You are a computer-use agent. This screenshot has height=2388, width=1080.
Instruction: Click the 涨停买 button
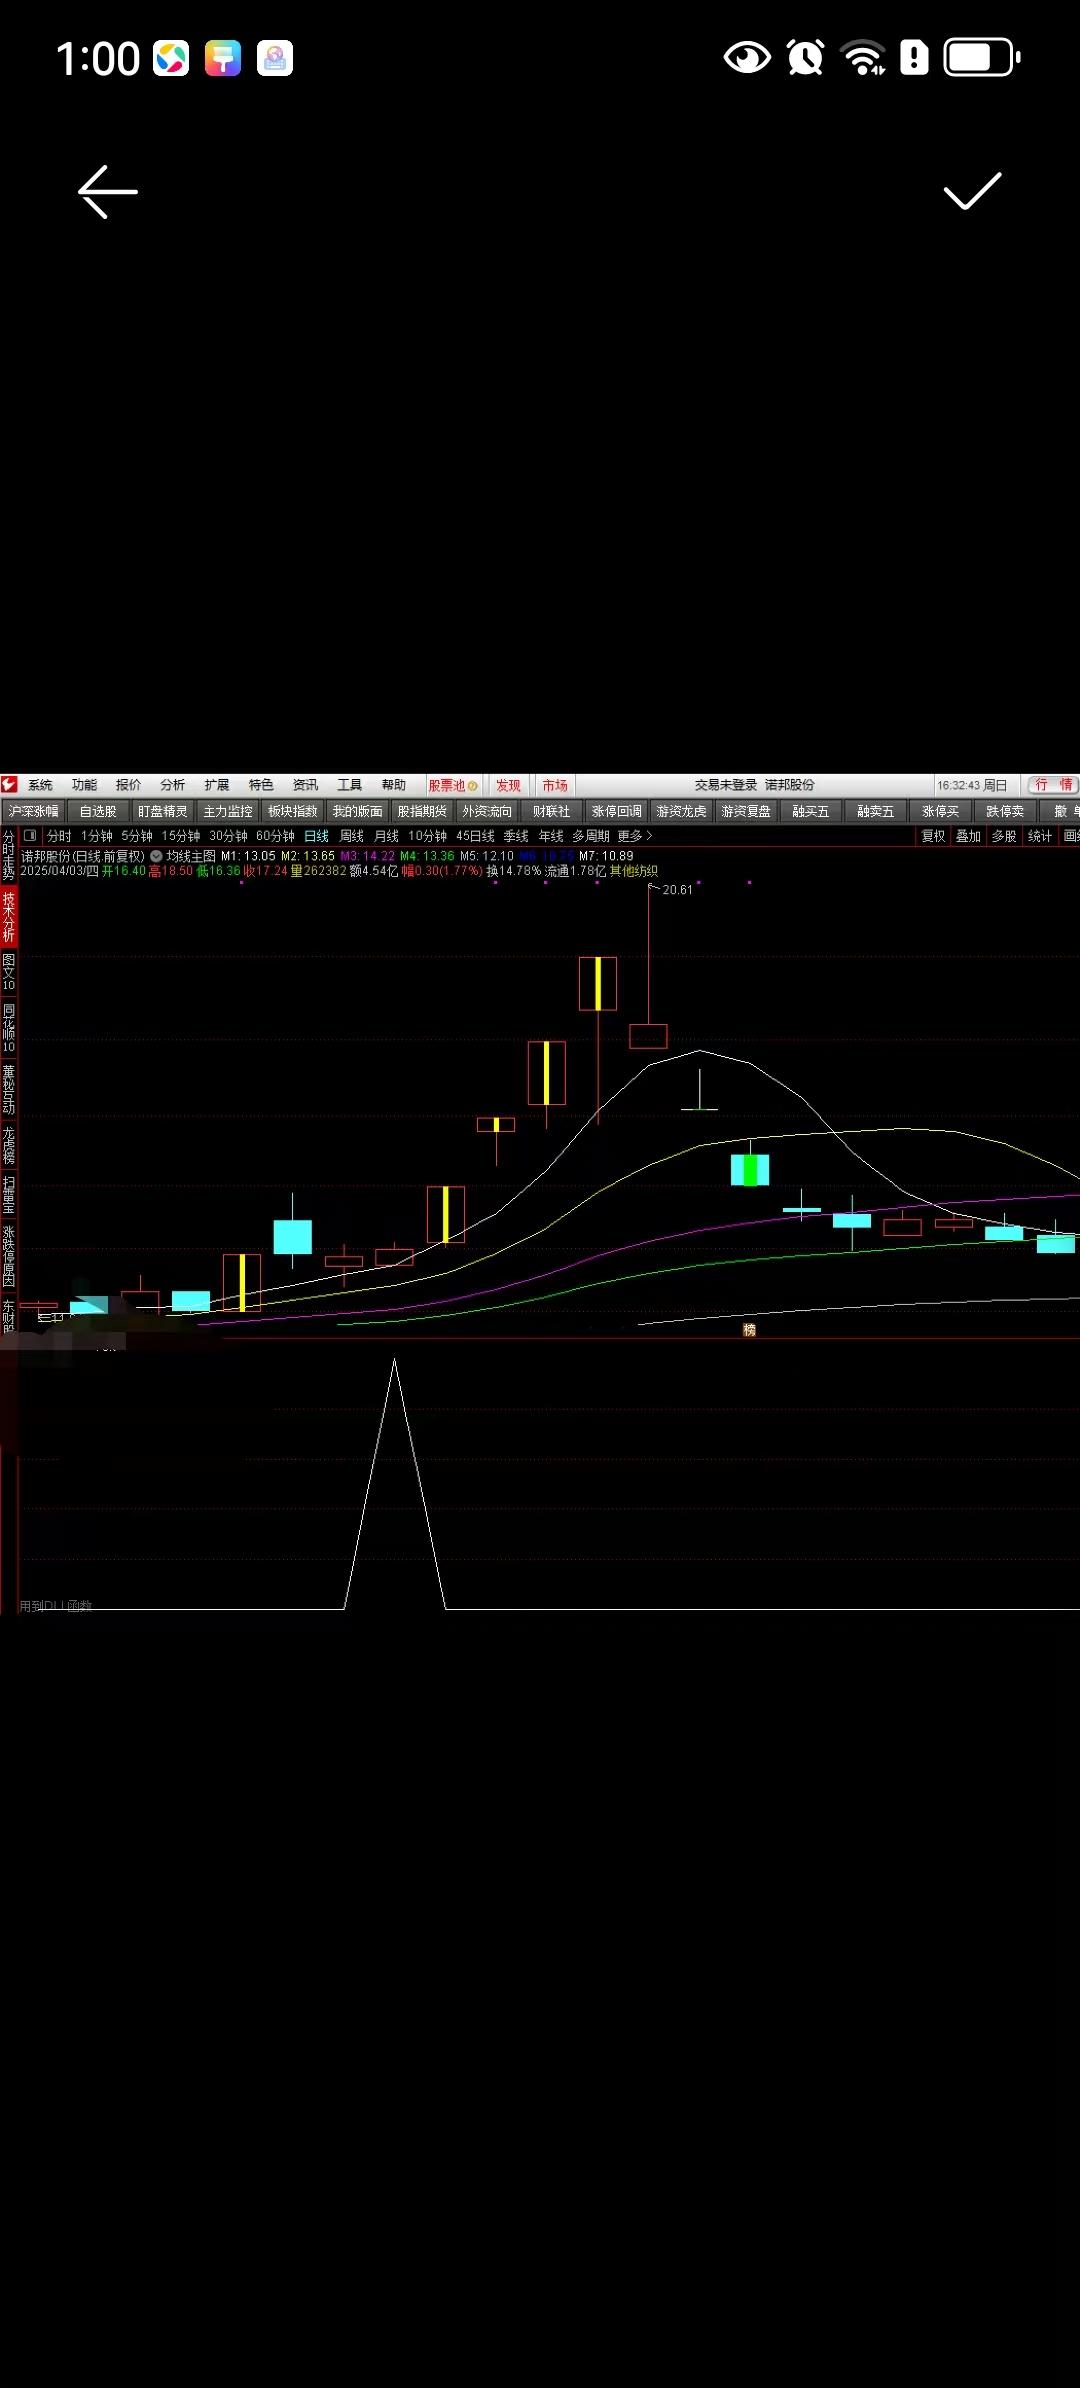940,811
